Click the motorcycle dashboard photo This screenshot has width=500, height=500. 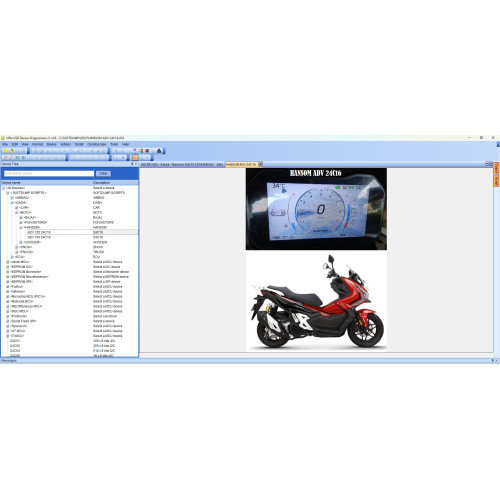point(316,209)
